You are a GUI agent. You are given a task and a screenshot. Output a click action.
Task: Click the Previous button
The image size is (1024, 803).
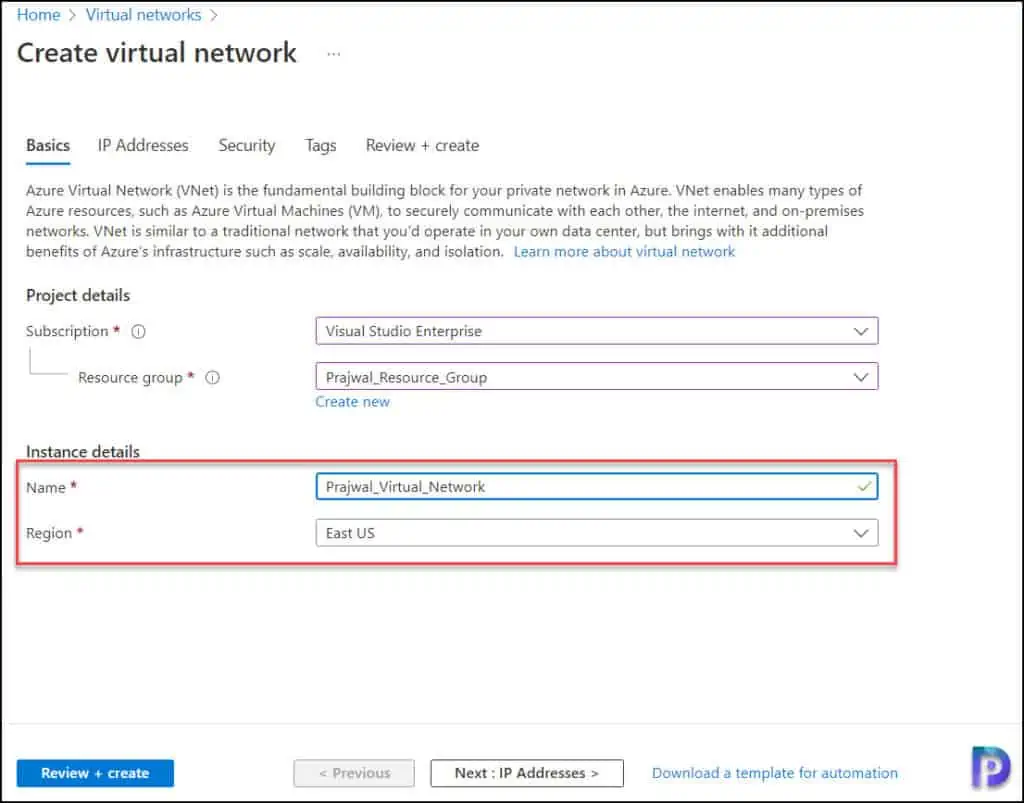354,773
